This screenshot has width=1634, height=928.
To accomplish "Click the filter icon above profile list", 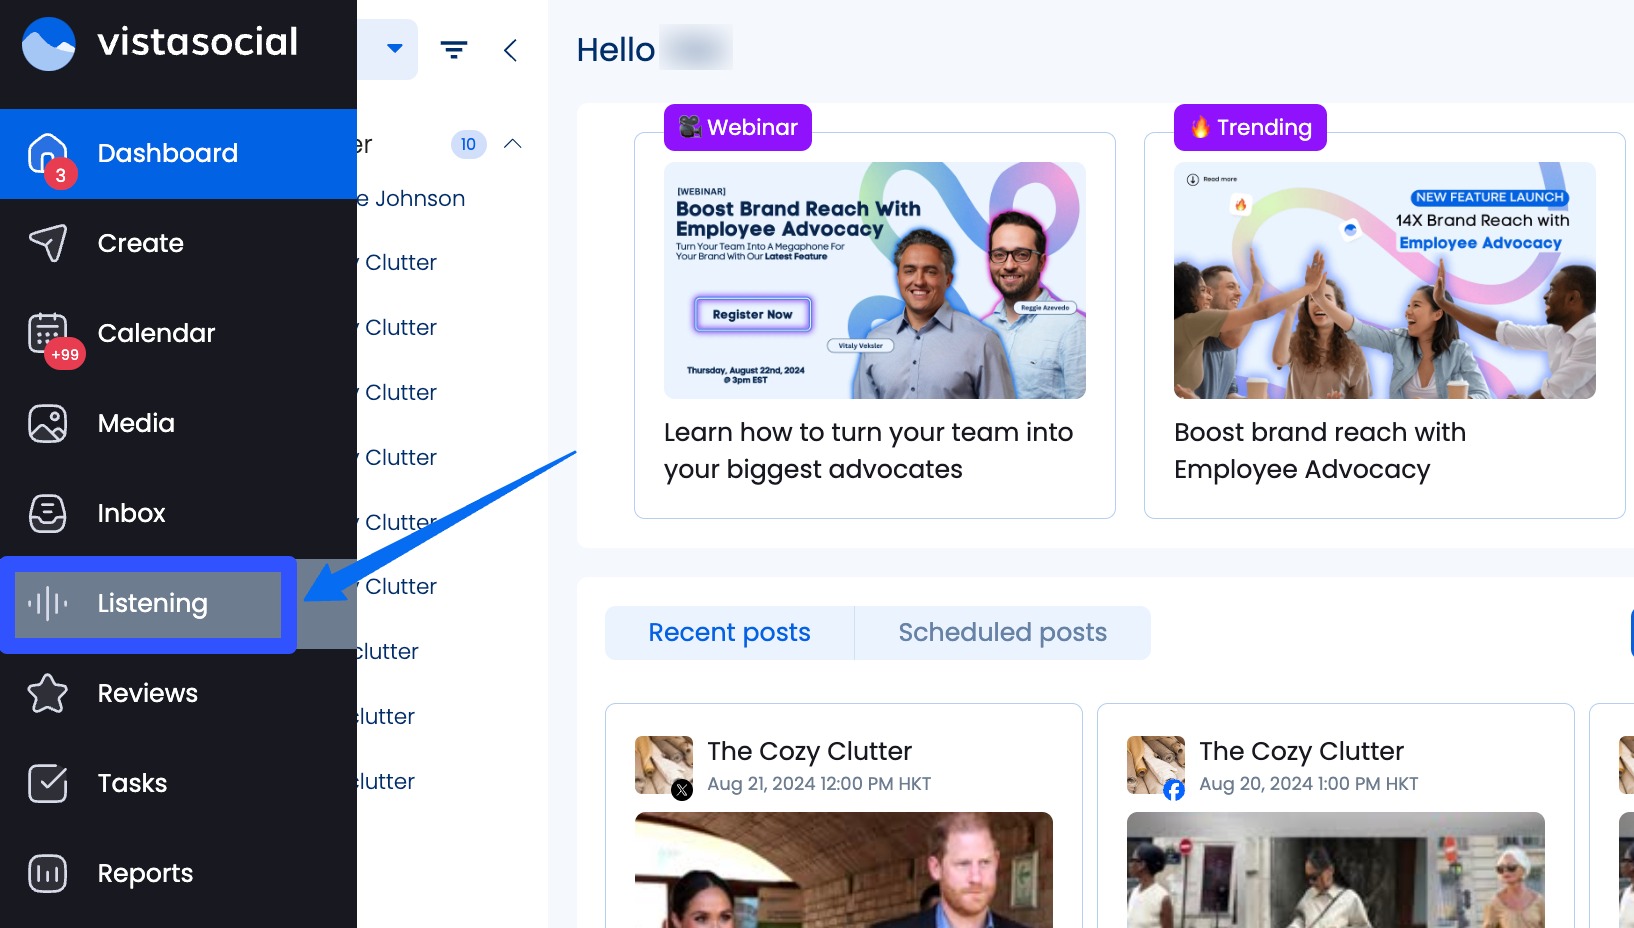I will (454, 50).
